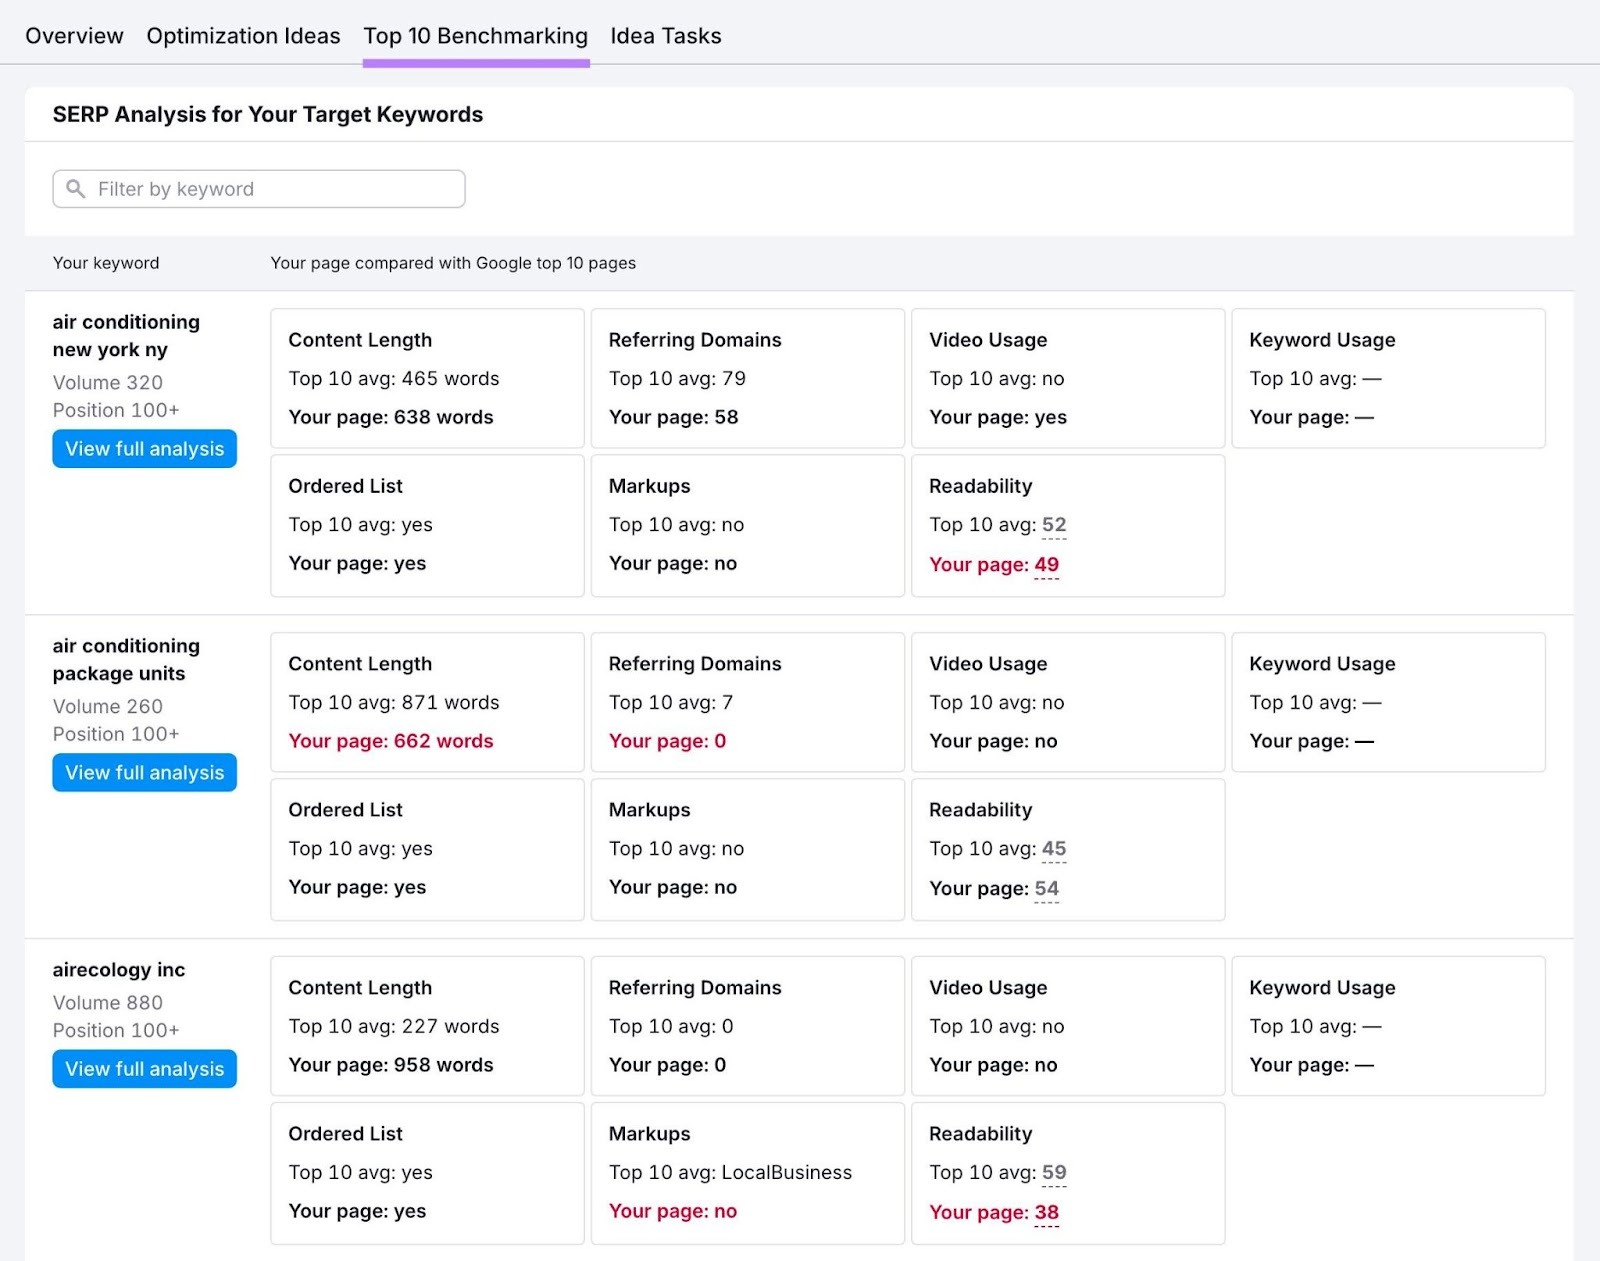
Task: Click View full analysis for air conditioning new york ny
Action: (144, 448)
